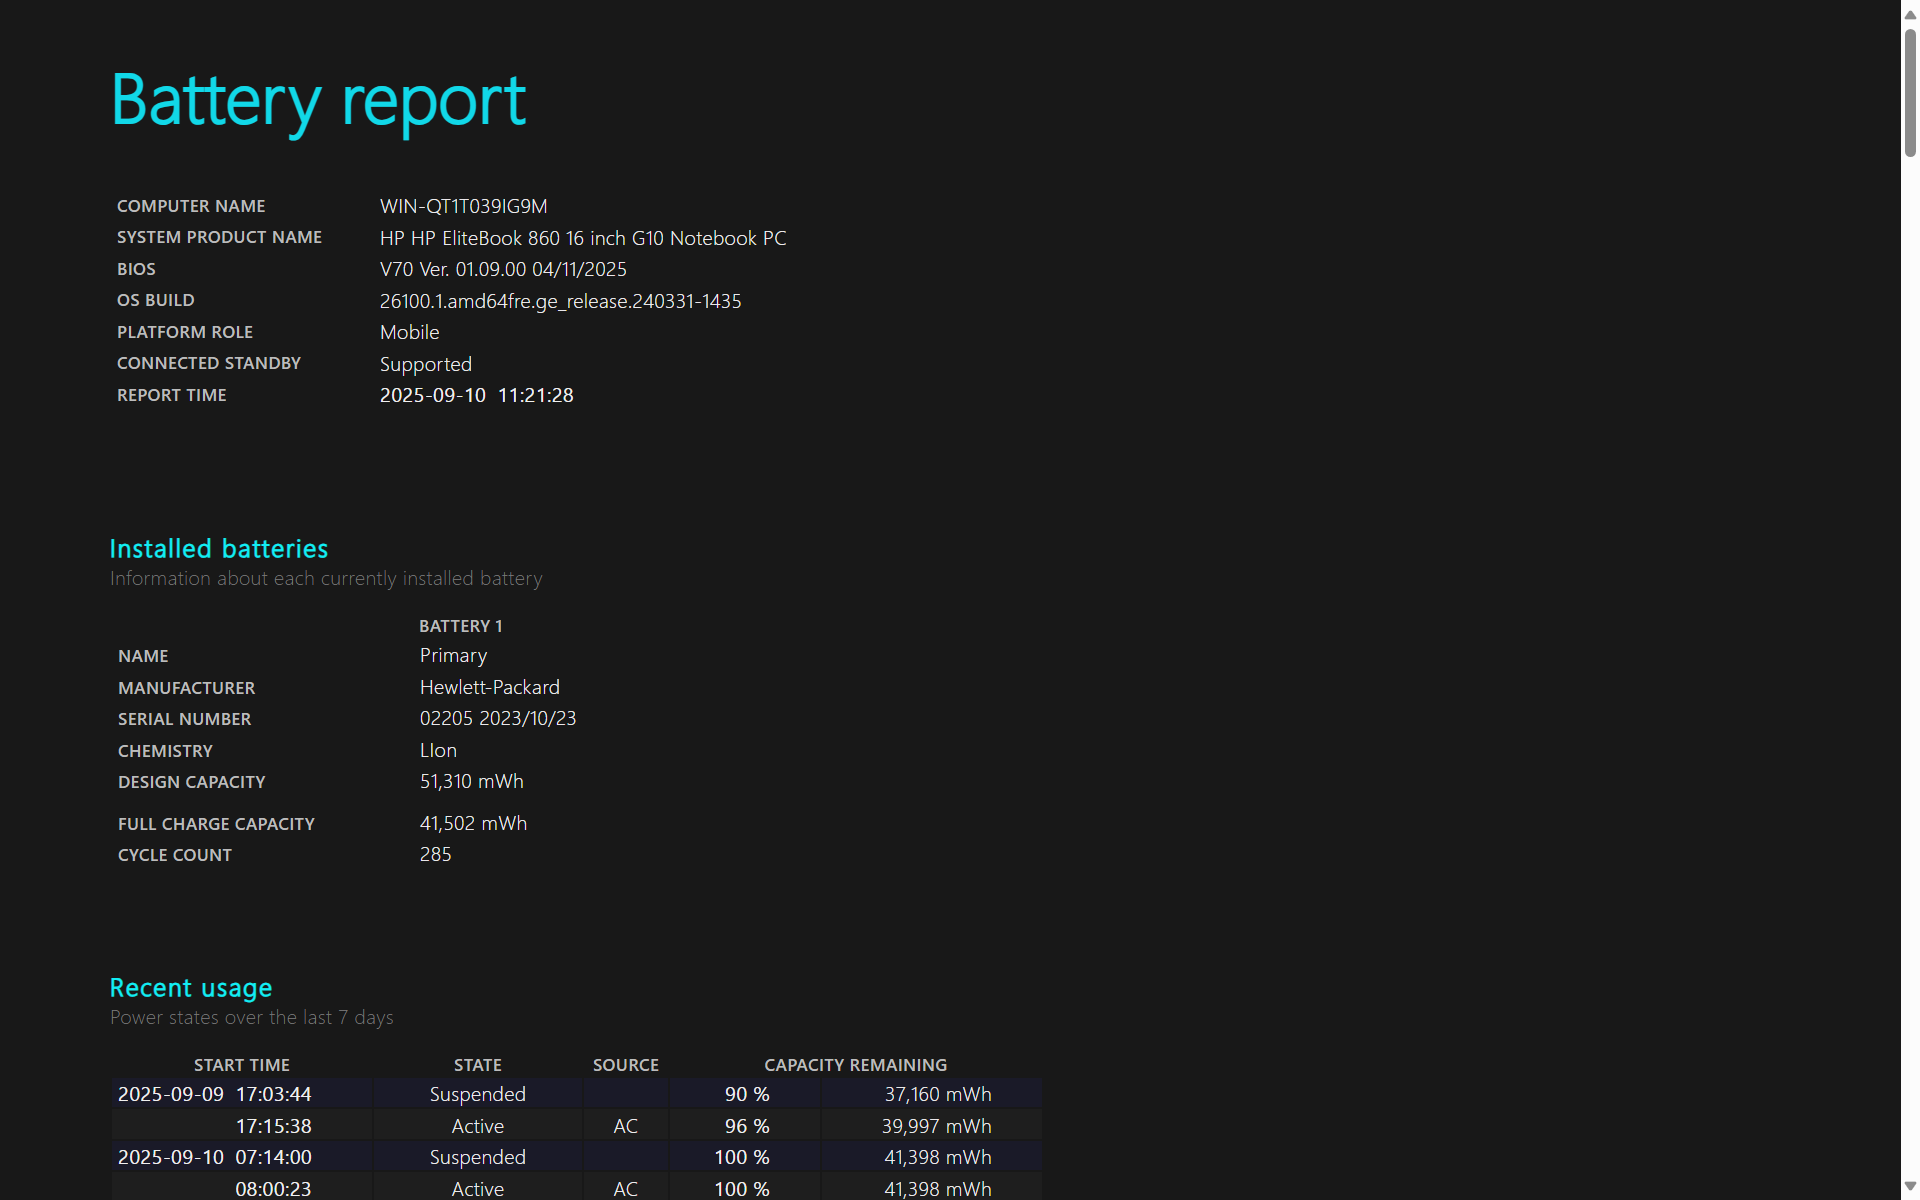Click the scrollbar up arrow
The height and width of the screenshot is (1200, 1920).
tap(1910, 14)
